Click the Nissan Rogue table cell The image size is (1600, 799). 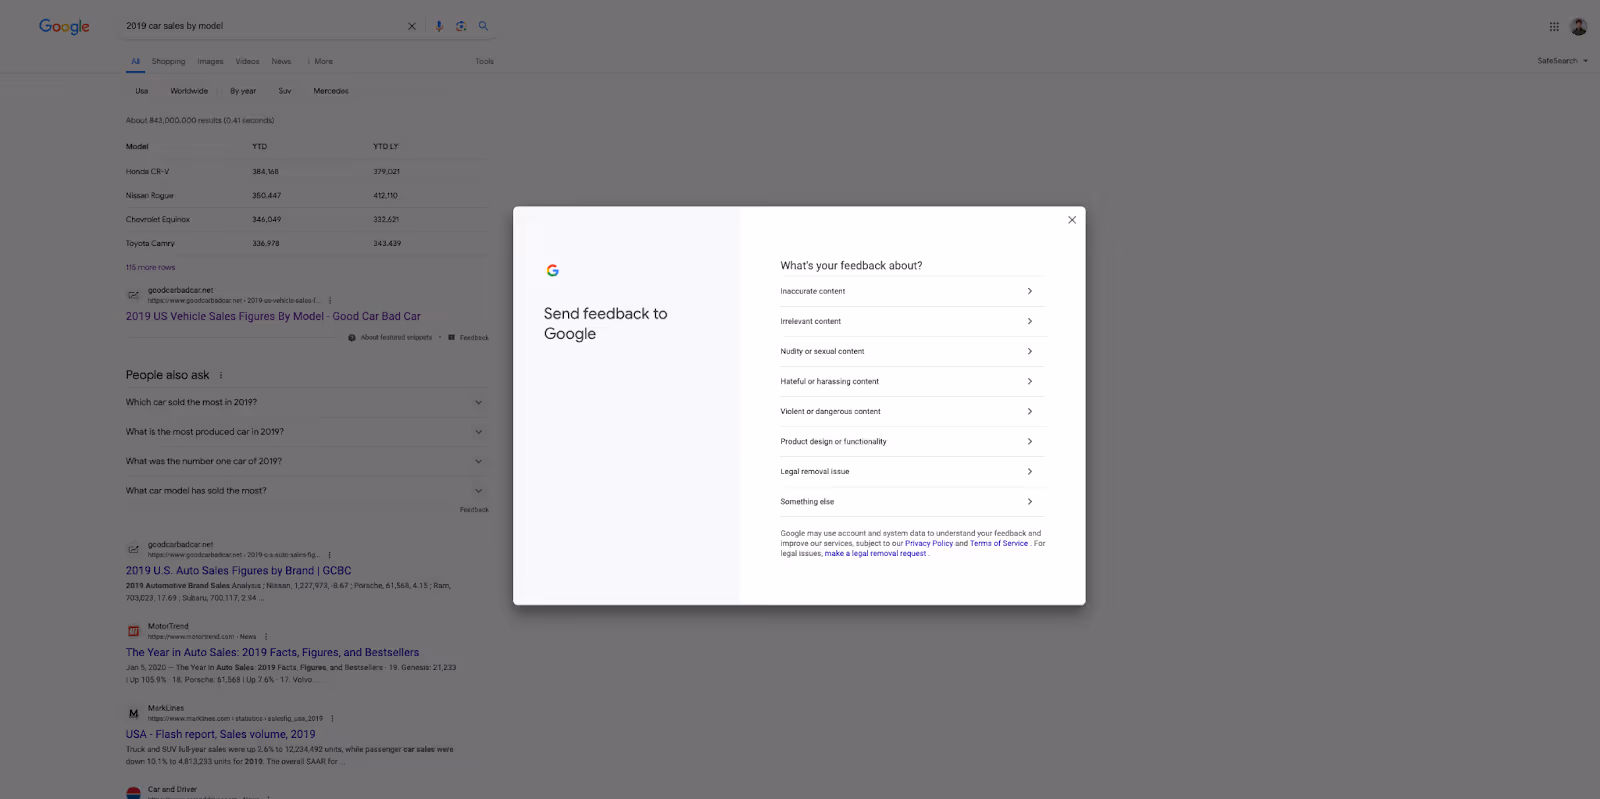(149, 196)
